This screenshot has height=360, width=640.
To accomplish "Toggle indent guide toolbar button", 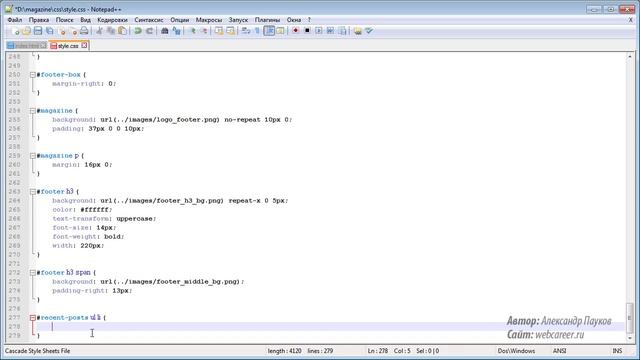I will click(x=269, y=31).
